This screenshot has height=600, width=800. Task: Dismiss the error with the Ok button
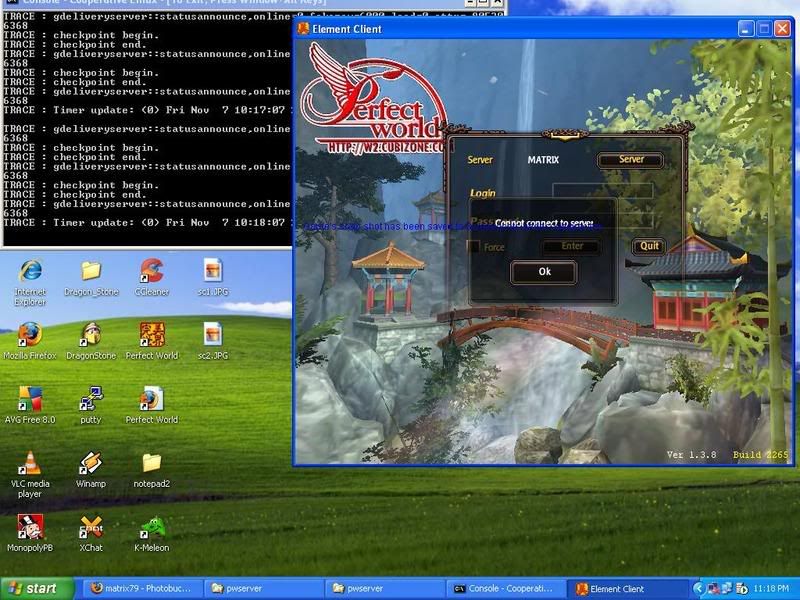point(543,272)
